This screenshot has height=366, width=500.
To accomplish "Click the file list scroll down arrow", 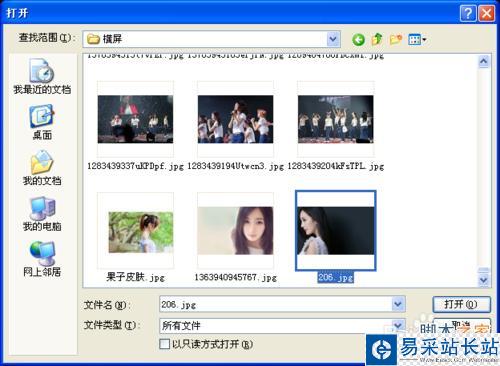I will (x=483, y=280).
